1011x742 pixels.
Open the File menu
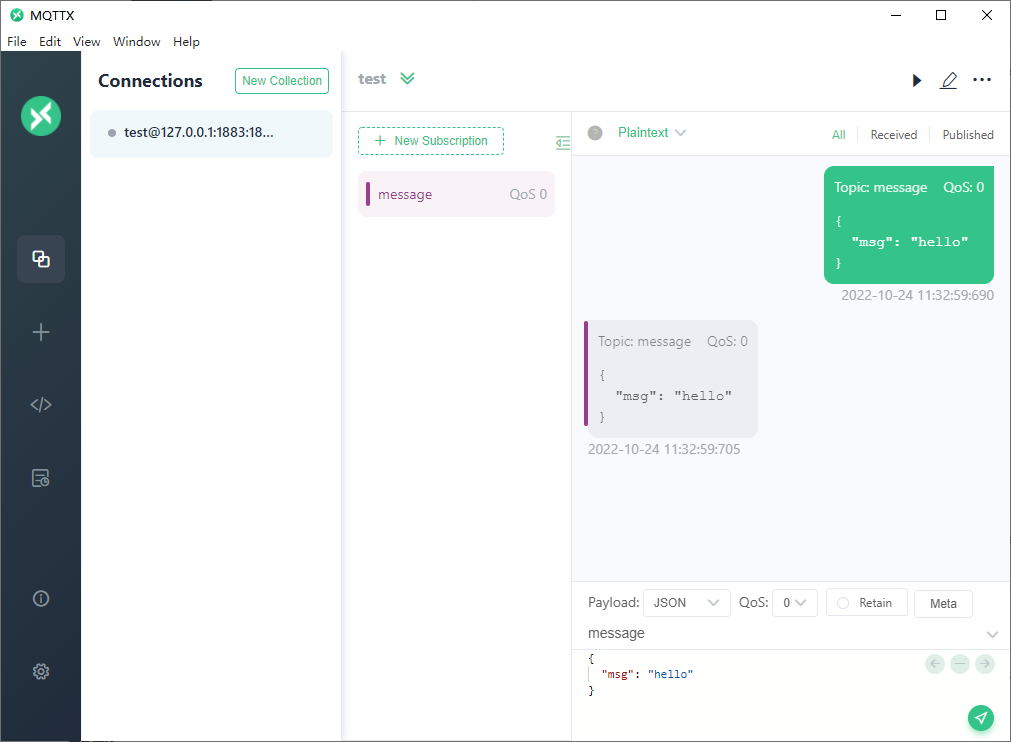click(x=17, y=41)
